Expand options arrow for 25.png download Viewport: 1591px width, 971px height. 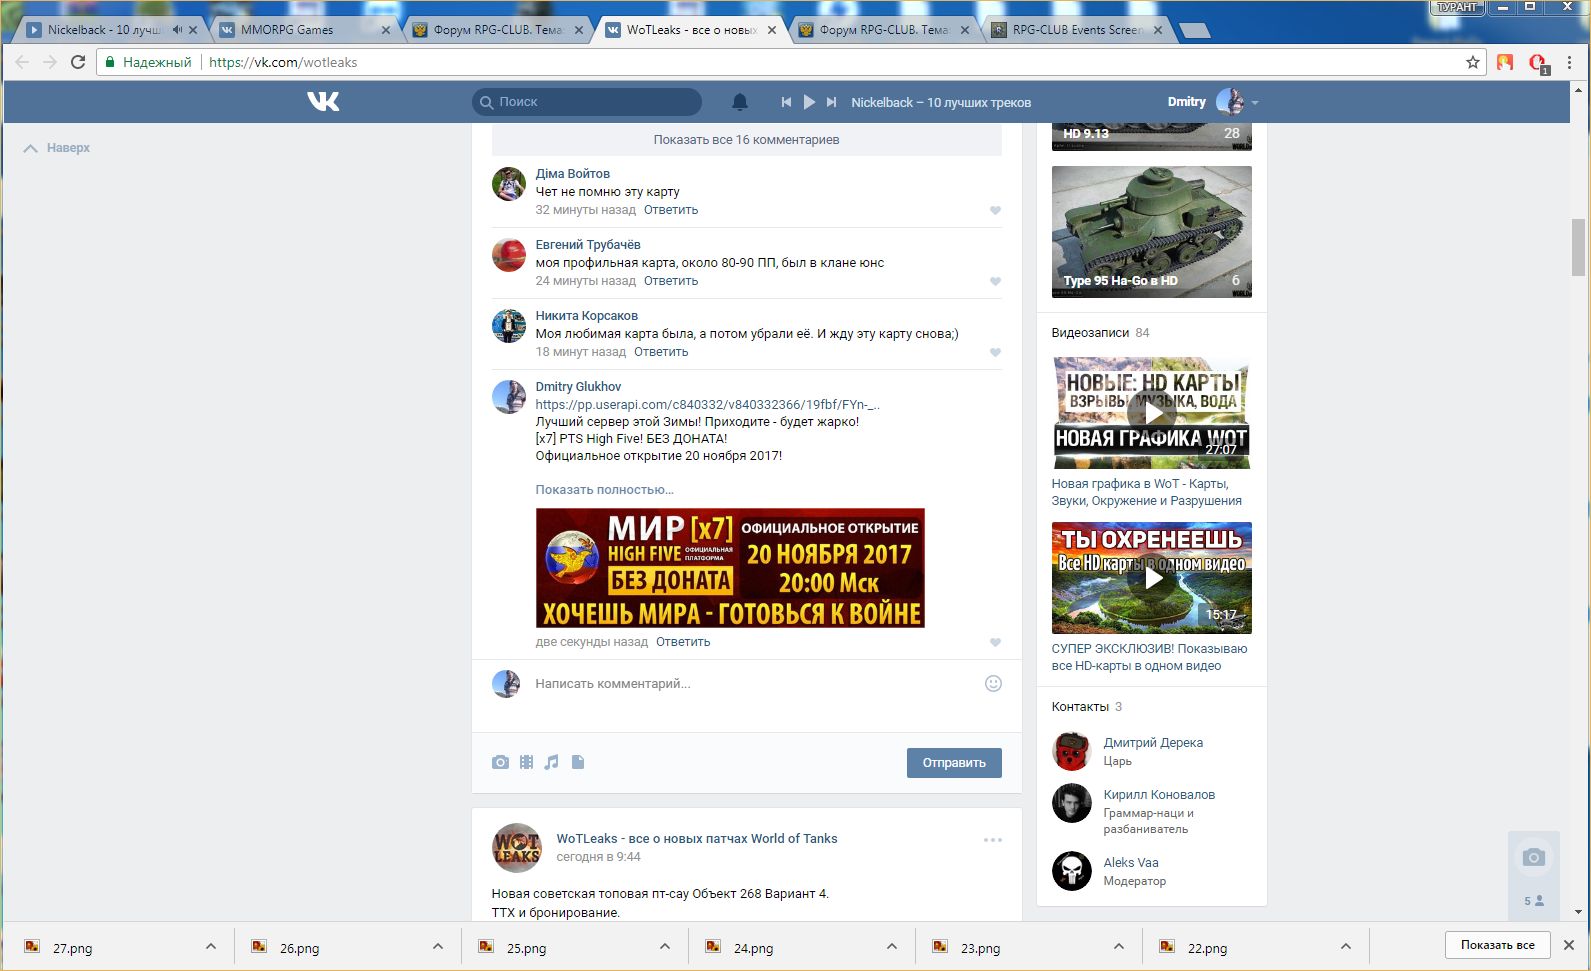(x=665, y=946)
